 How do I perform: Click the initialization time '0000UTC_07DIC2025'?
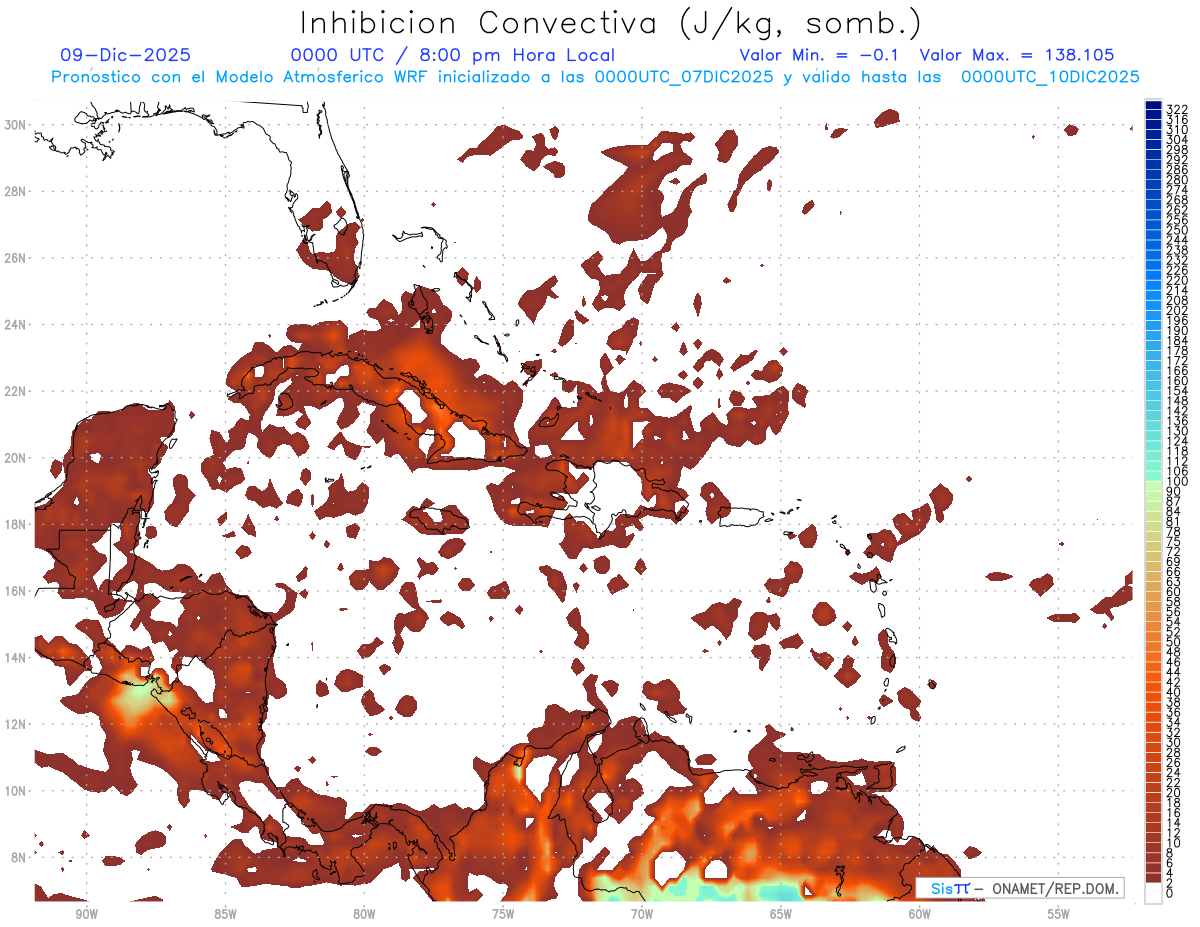pos(683,77)
